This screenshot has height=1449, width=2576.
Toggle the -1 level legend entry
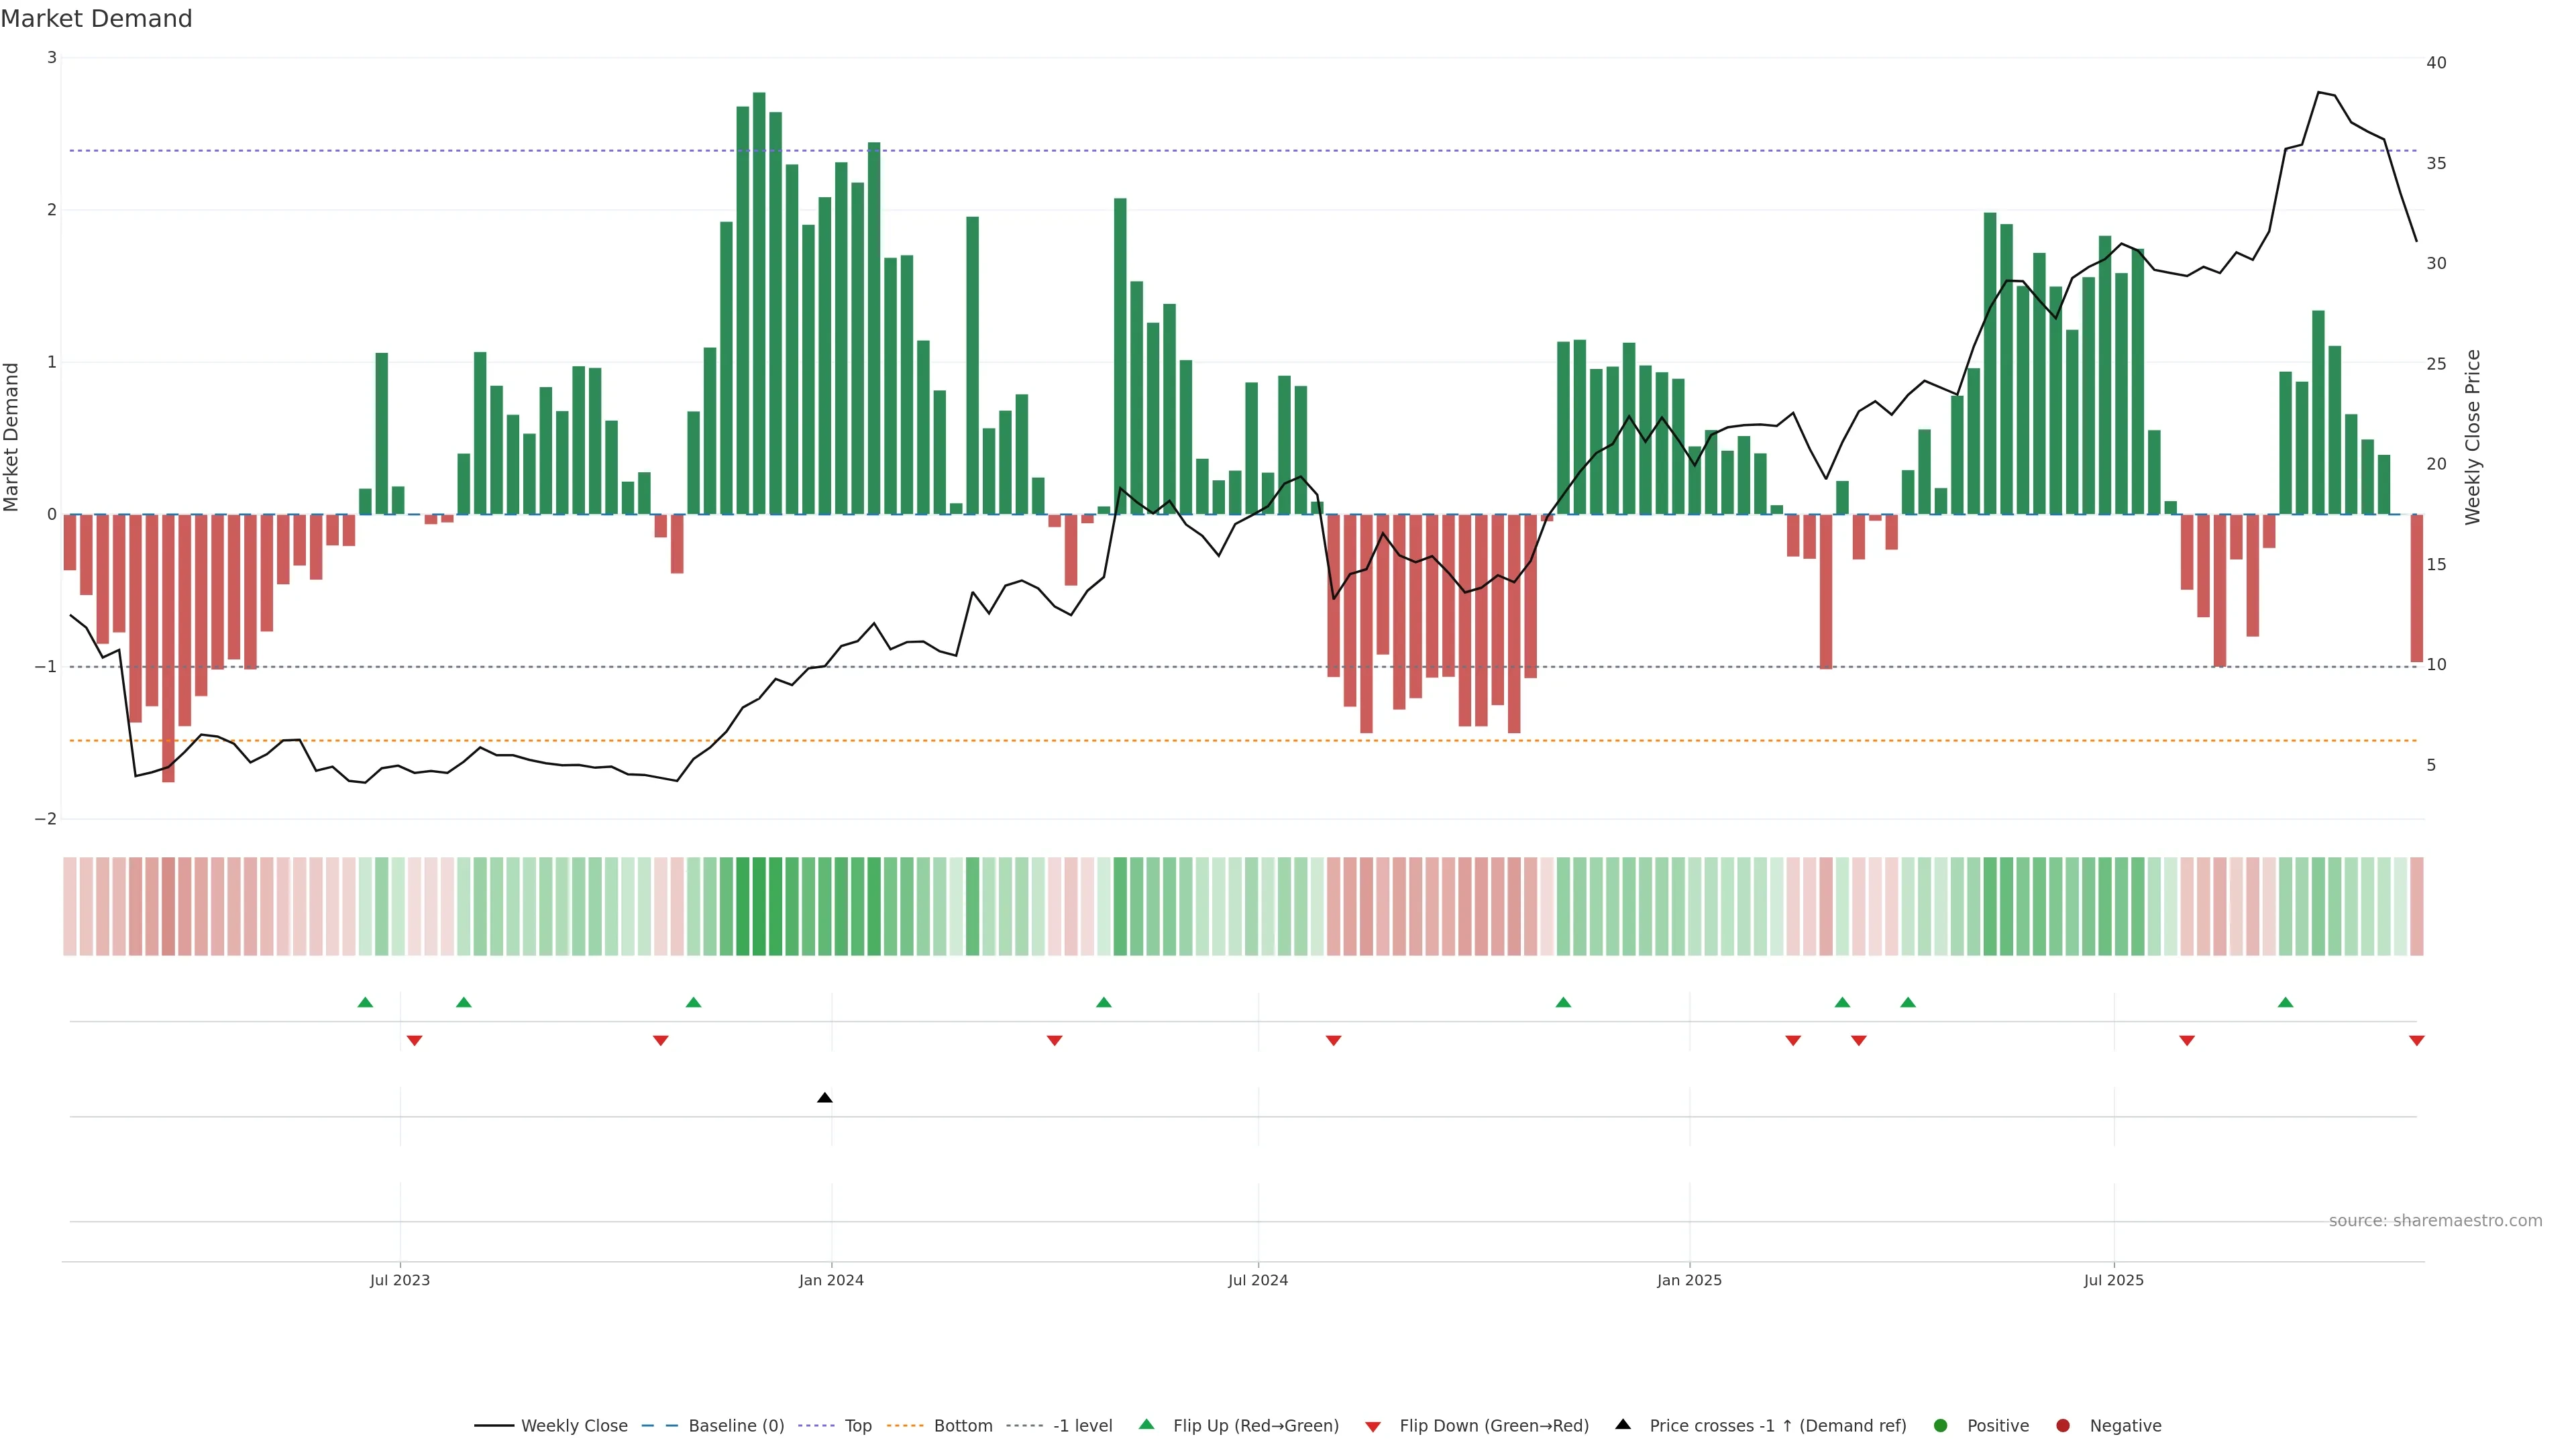(1082, 1426)
